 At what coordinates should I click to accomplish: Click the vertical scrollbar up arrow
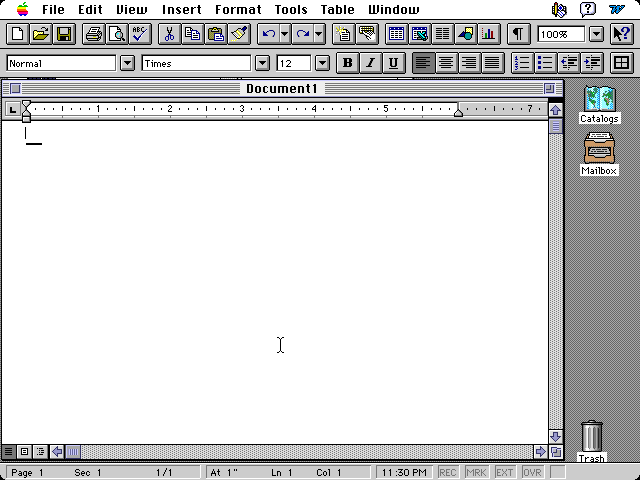(556, 110)
